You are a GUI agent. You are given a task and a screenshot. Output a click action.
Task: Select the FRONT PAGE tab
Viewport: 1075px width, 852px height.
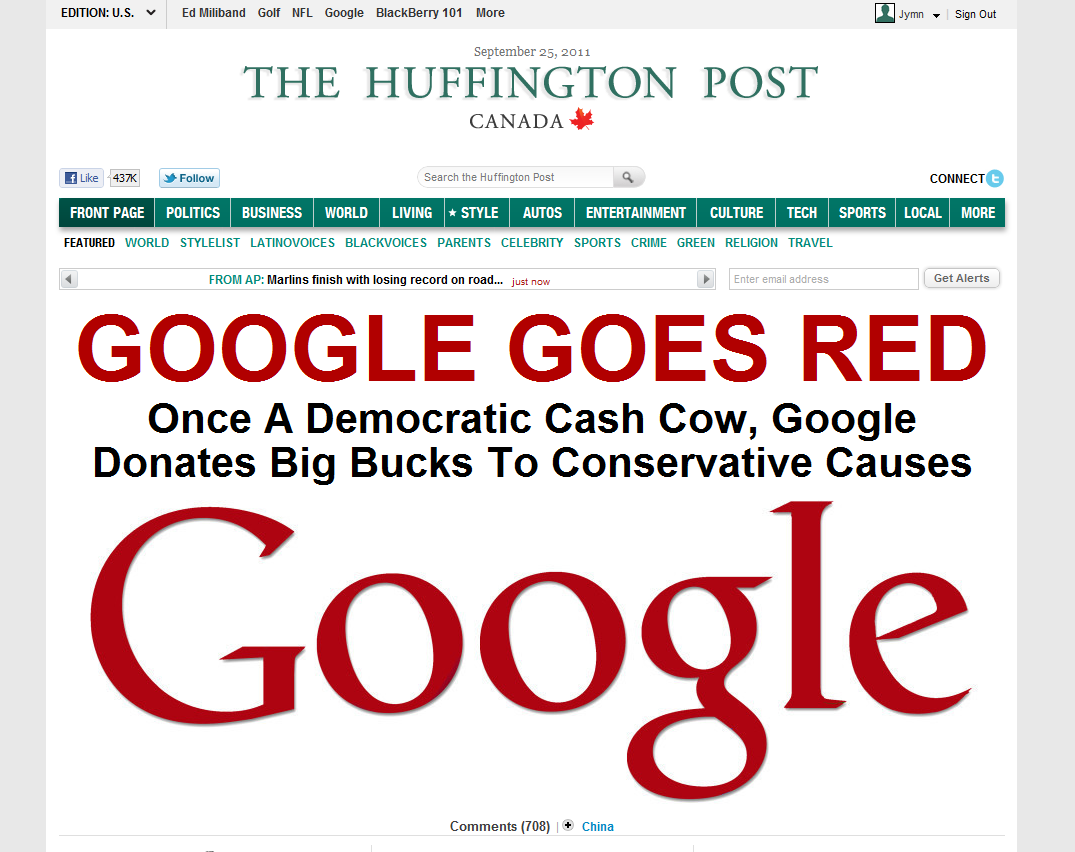coord(107,212)
